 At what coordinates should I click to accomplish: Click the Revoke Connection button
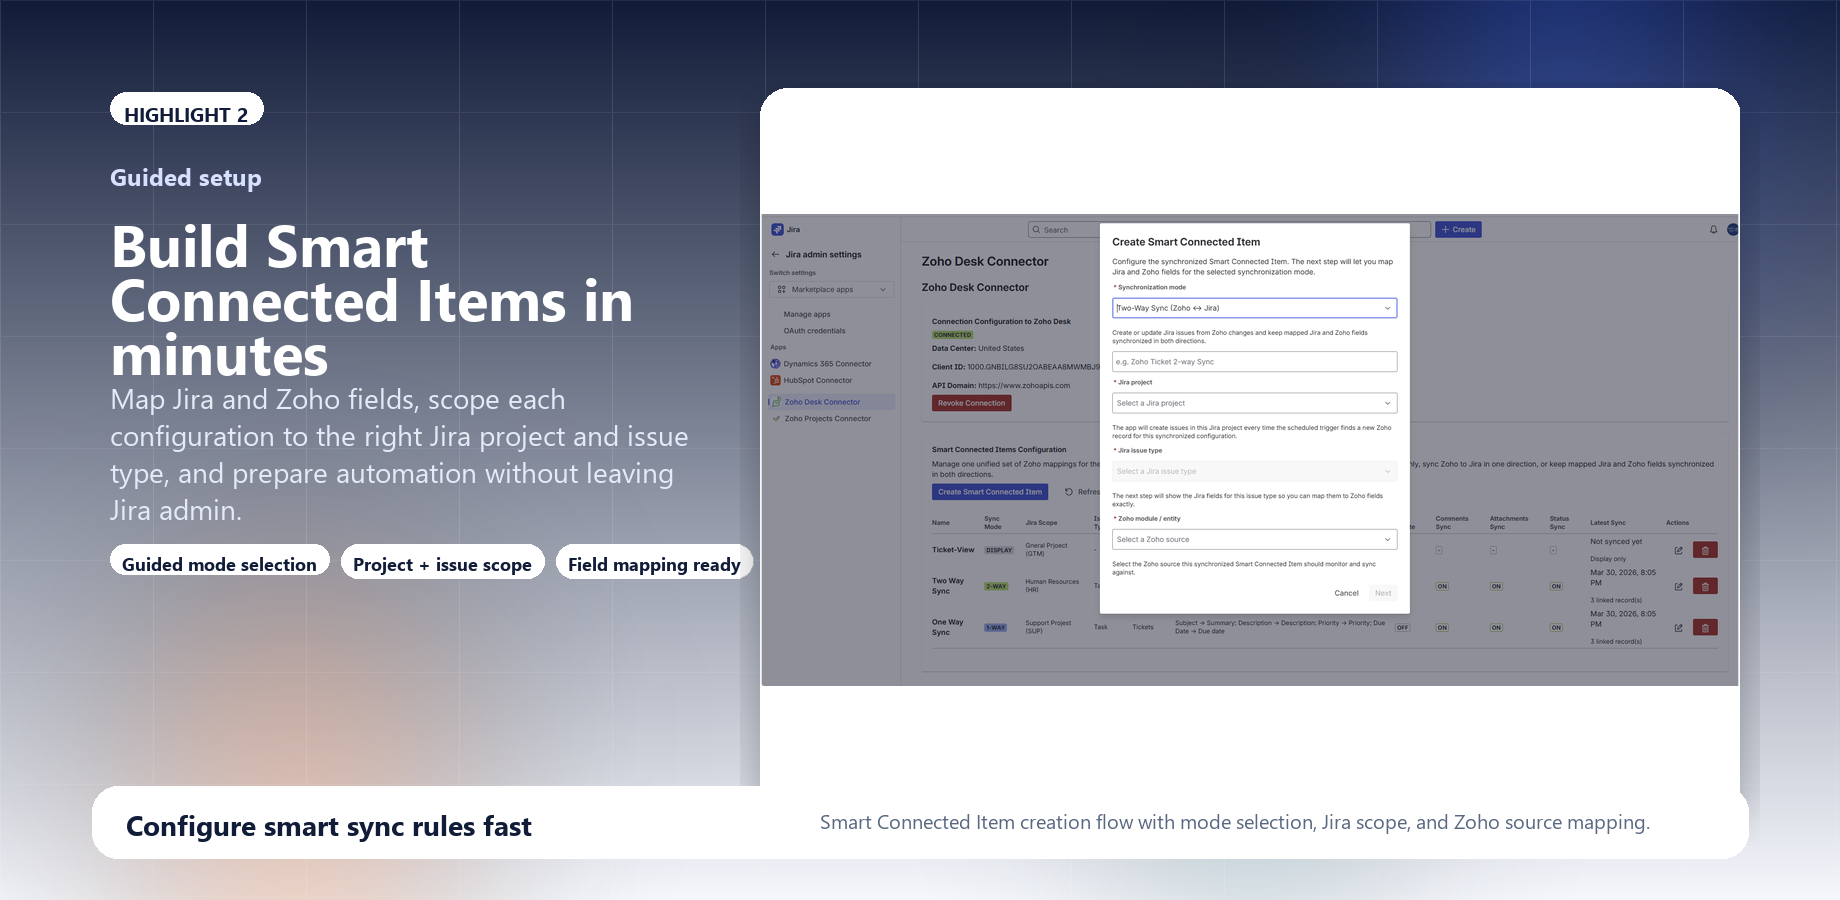(x=971, y=402)
